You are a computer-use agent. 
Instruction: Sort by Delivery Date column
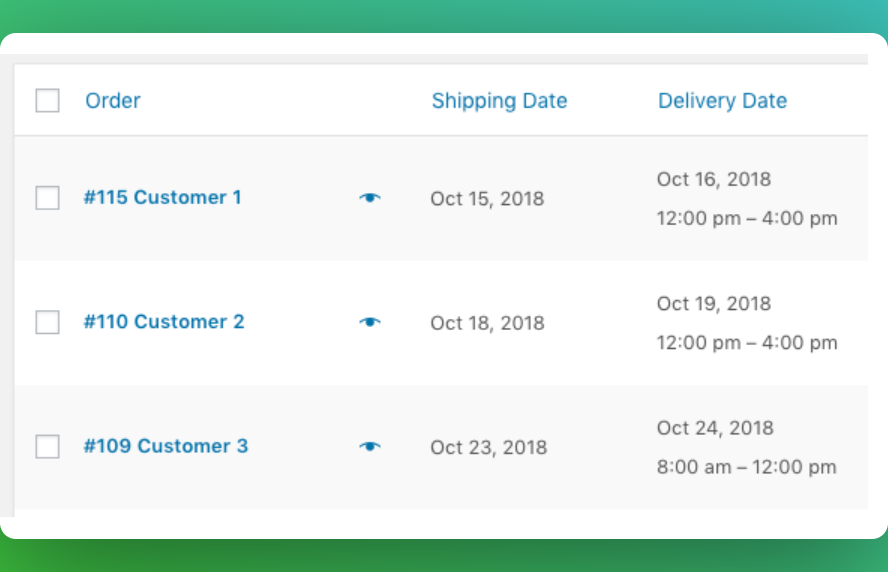click(723, 101)
